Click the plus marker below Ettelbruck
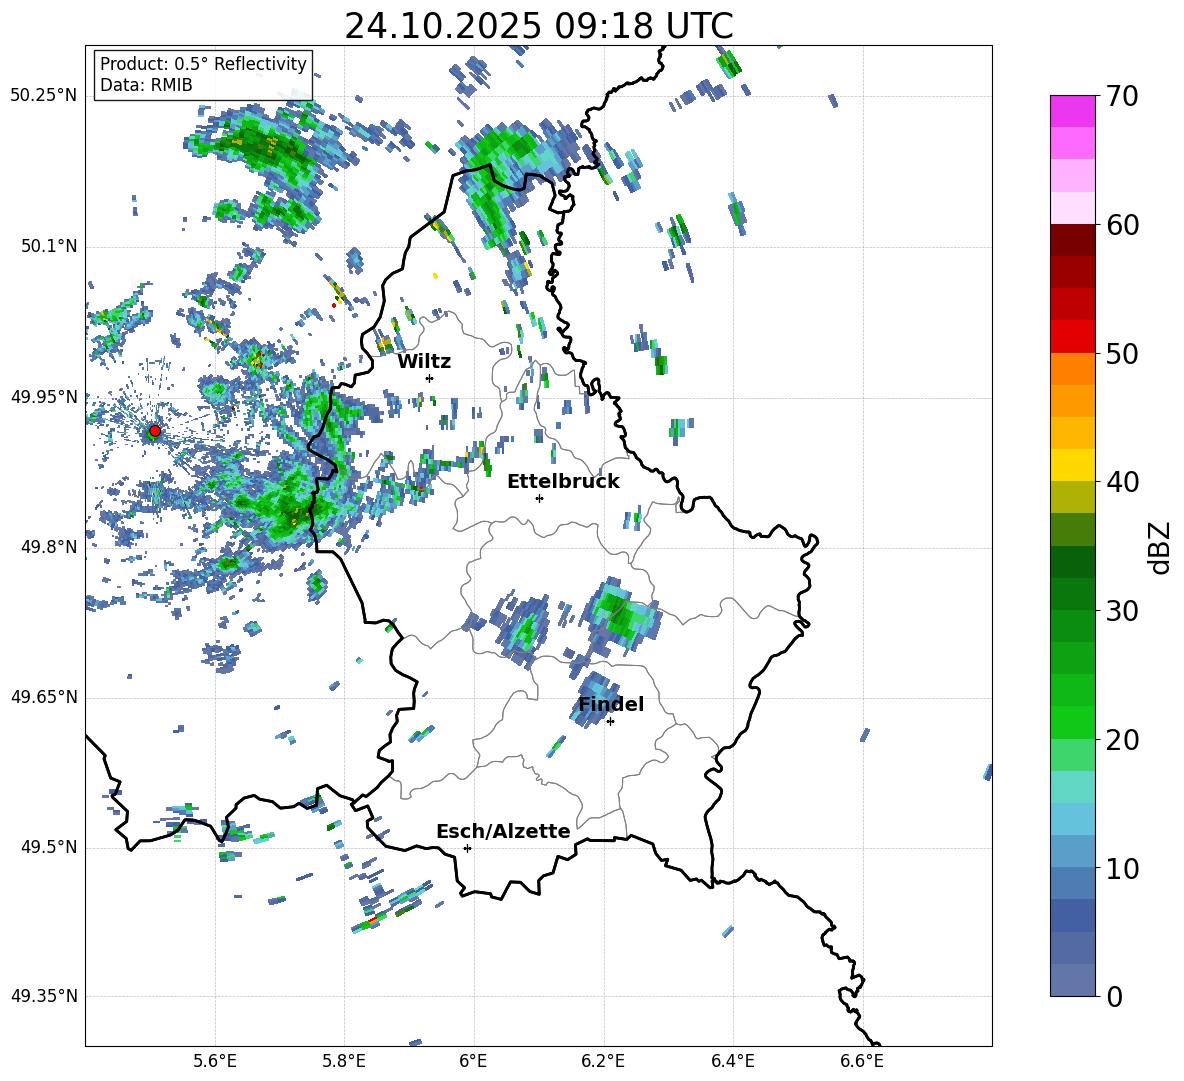 point(539,498)
